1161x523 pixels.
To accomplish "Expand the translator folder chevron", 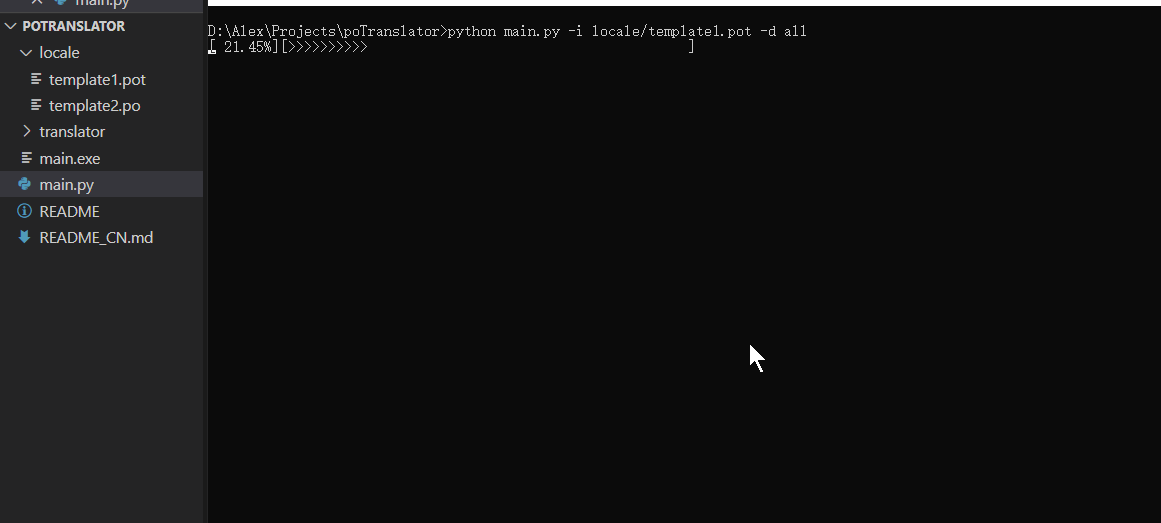I will (27, 131).
